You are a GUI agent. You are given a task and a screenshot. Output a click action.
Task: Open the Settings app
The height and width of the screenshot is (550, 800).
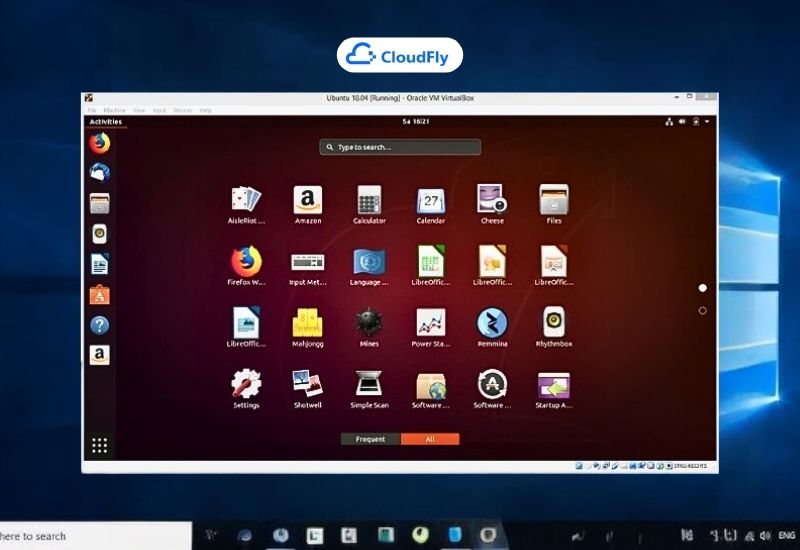coord(246,389)
